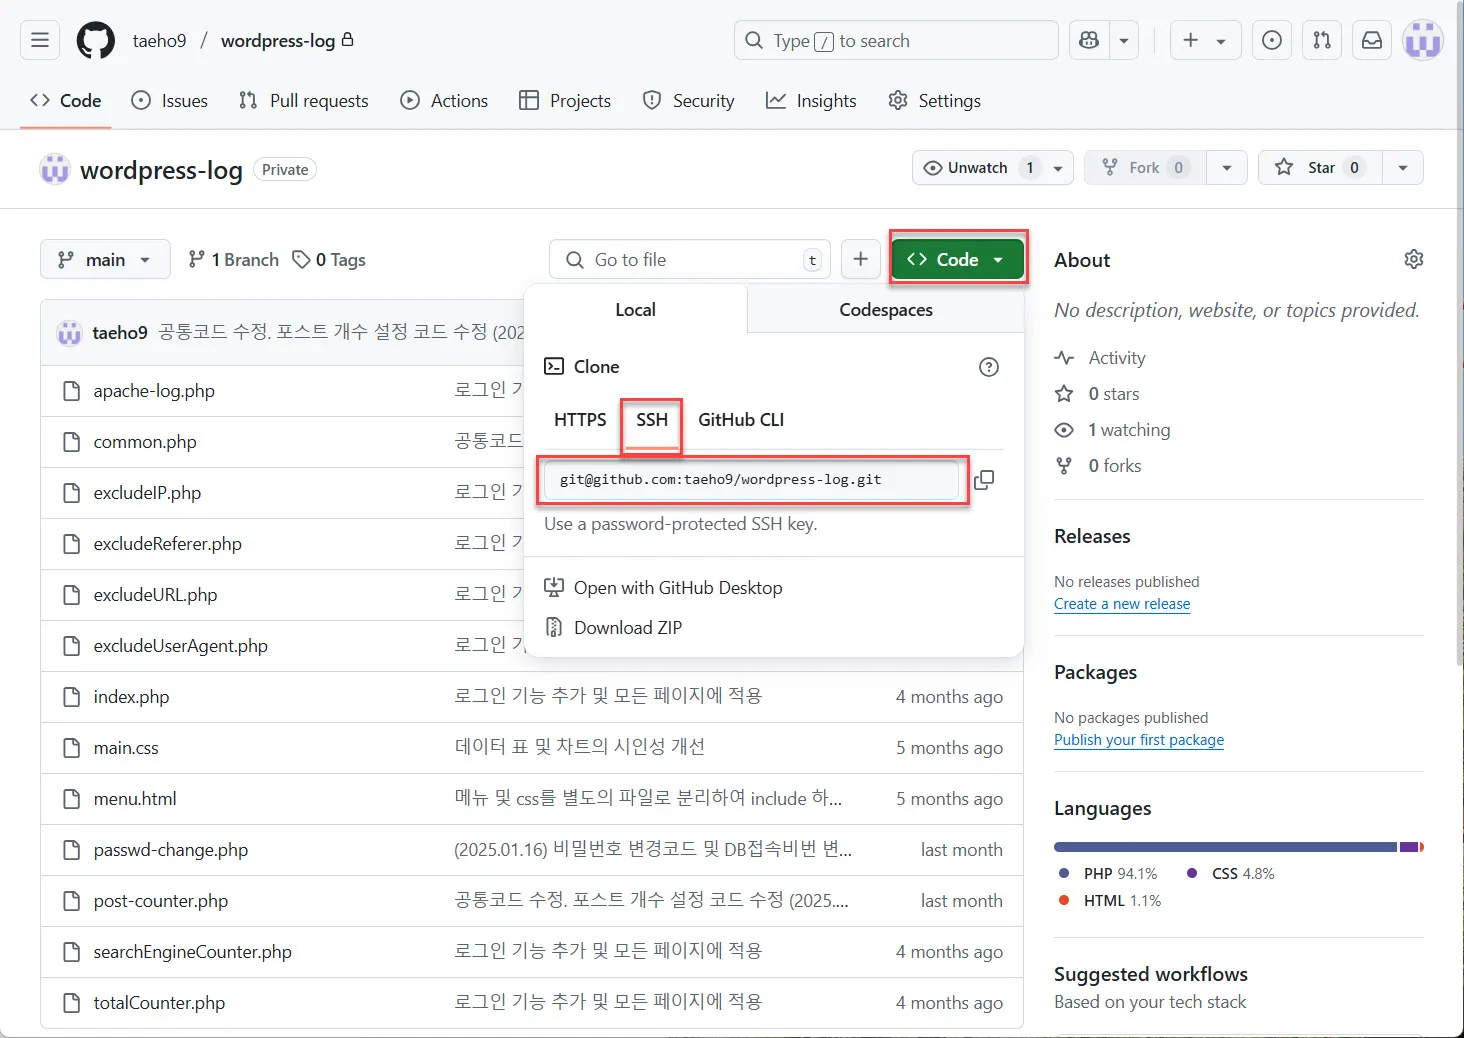1464x1038 pixels.
Task: Open the About section settings gear
Action: (x=1414, y=259)
